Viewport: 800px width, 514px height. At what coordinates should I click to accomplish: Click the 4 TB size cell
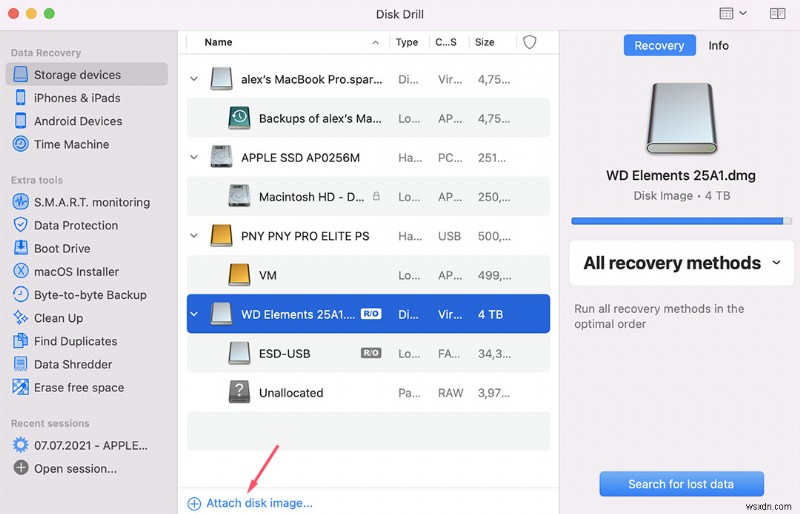490,314
